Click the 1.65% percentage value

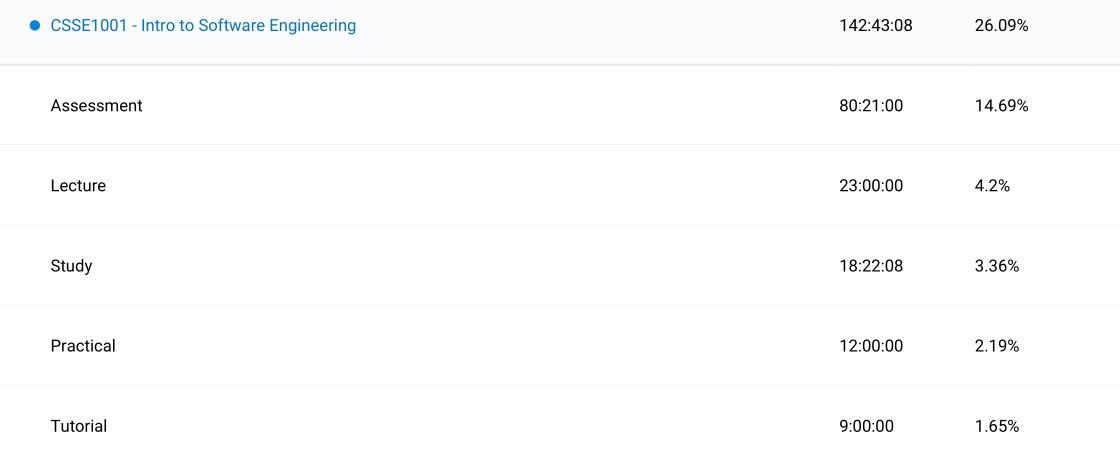(997, 426)
